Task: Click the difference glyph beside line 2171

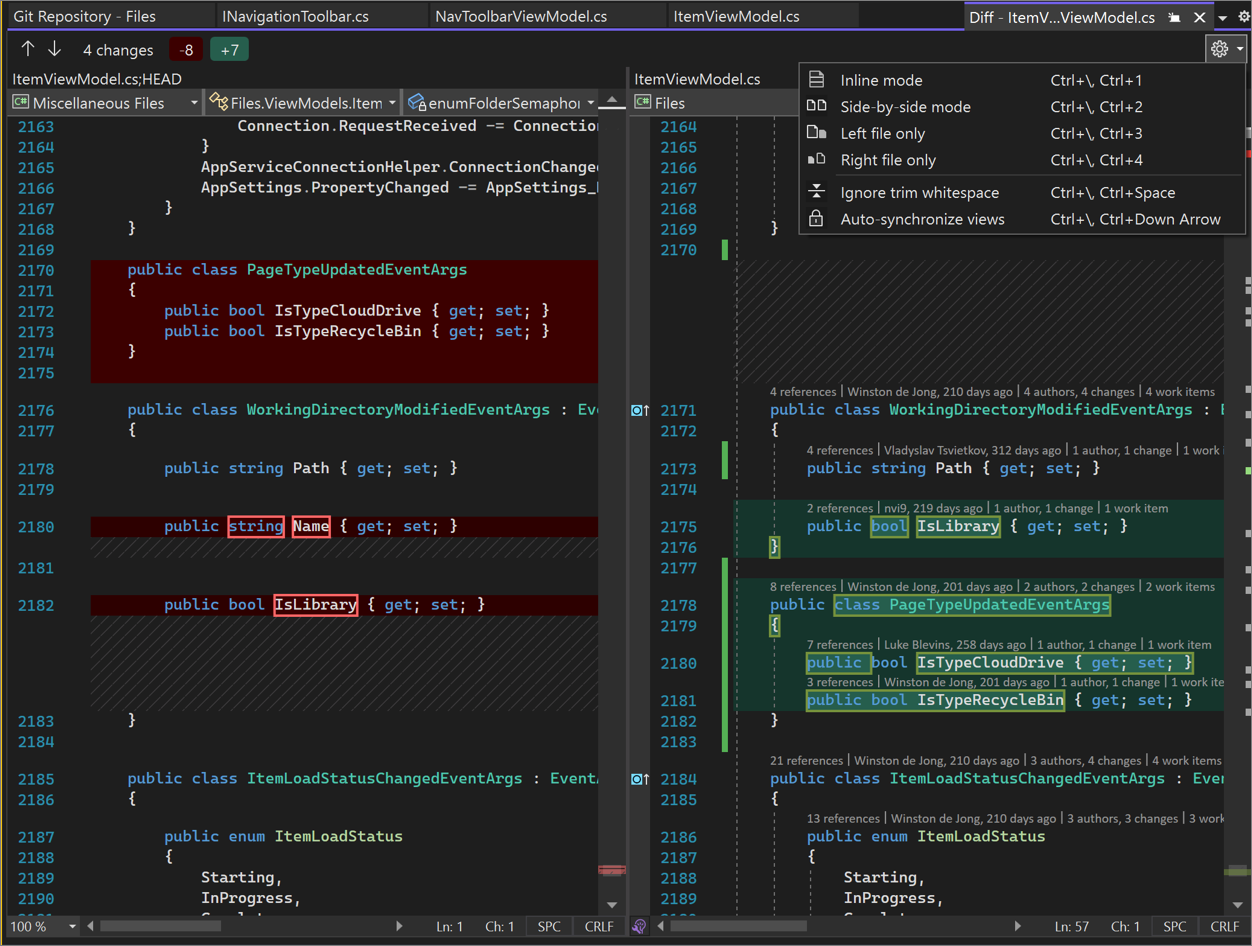Action: [636, 409]
